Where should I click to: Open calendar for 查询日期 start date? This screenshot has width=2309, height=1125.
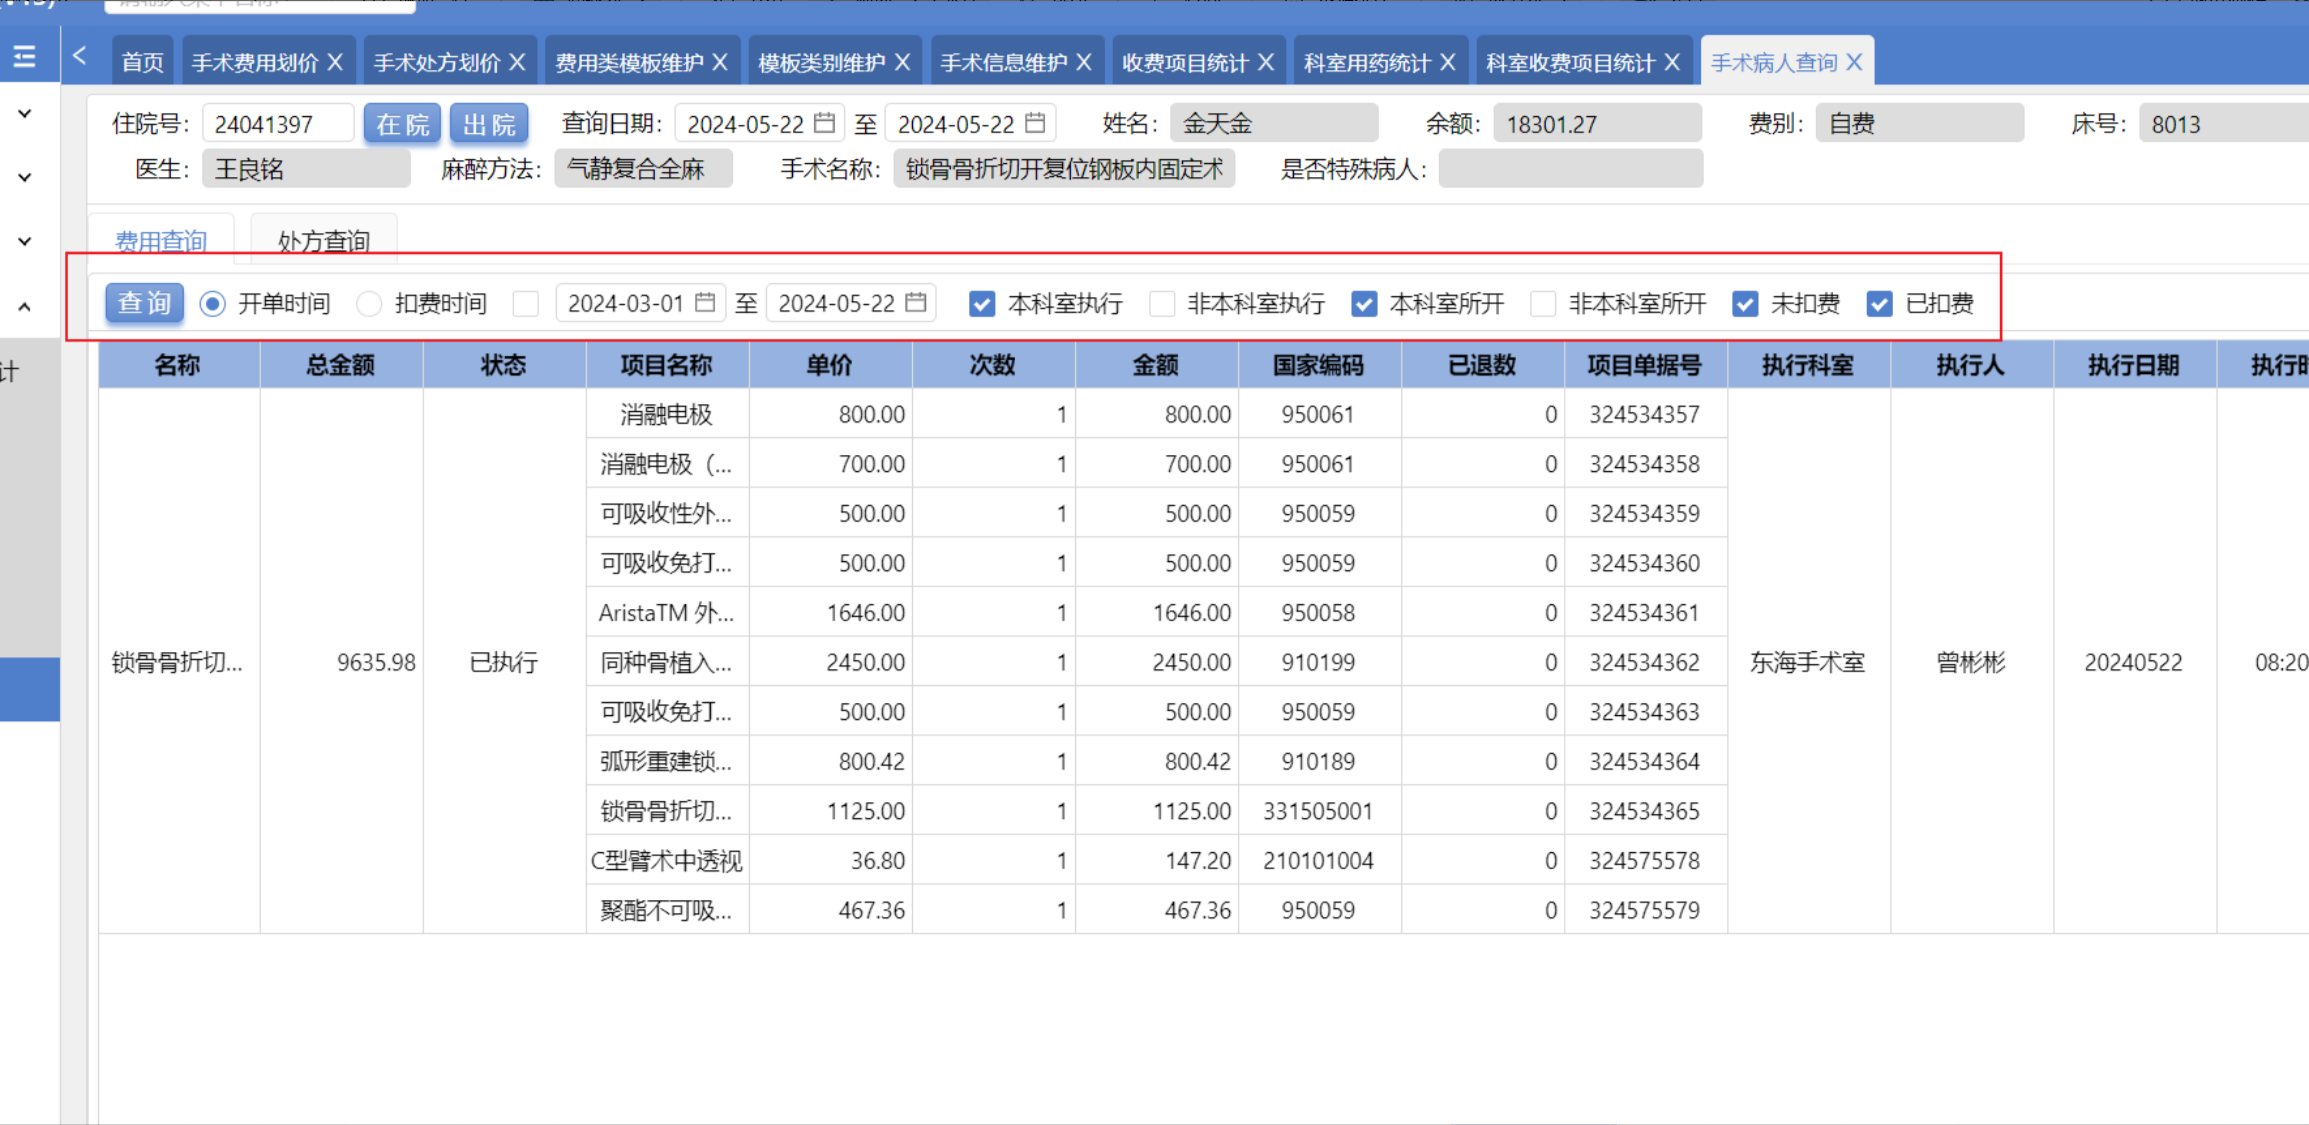click(824, 123)
